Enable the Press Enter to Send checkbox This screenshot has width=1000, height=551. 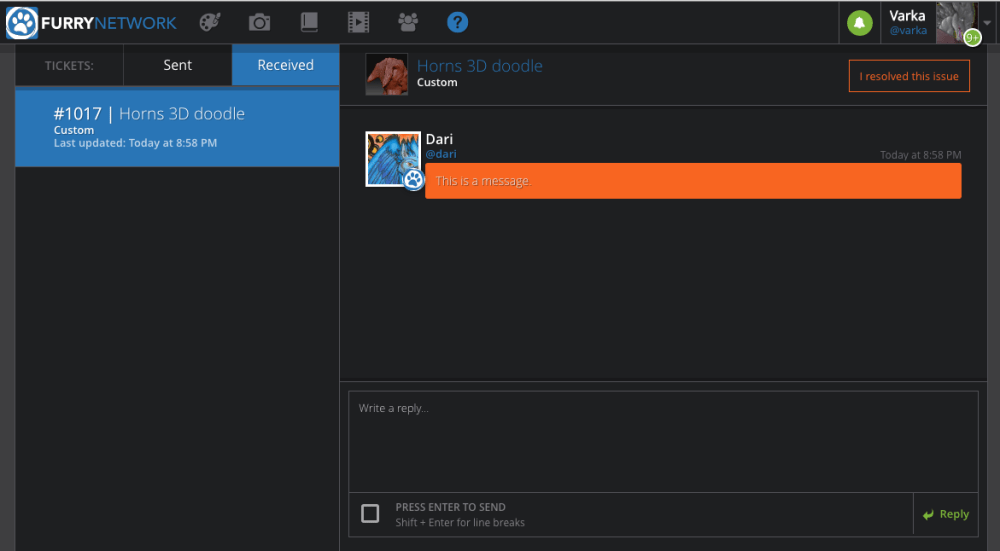click(x=370, y=513)
